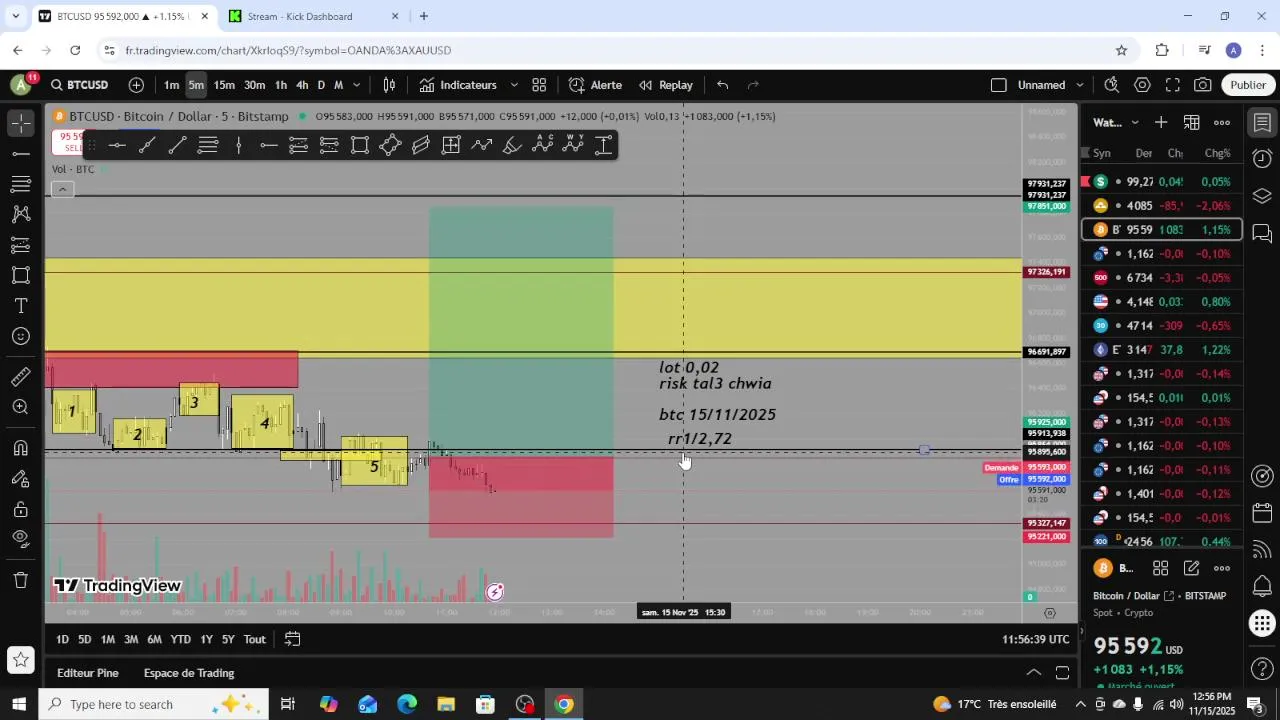Add symbol to compare plus button
Image resolution: width=1280 pixels, height=720 pixels.
pos(136,85)
